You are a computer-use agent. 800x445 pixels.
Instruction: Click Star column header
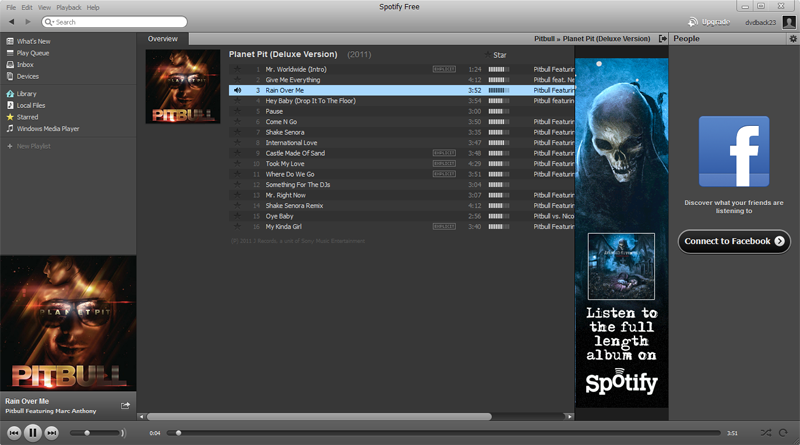(495, 55)
